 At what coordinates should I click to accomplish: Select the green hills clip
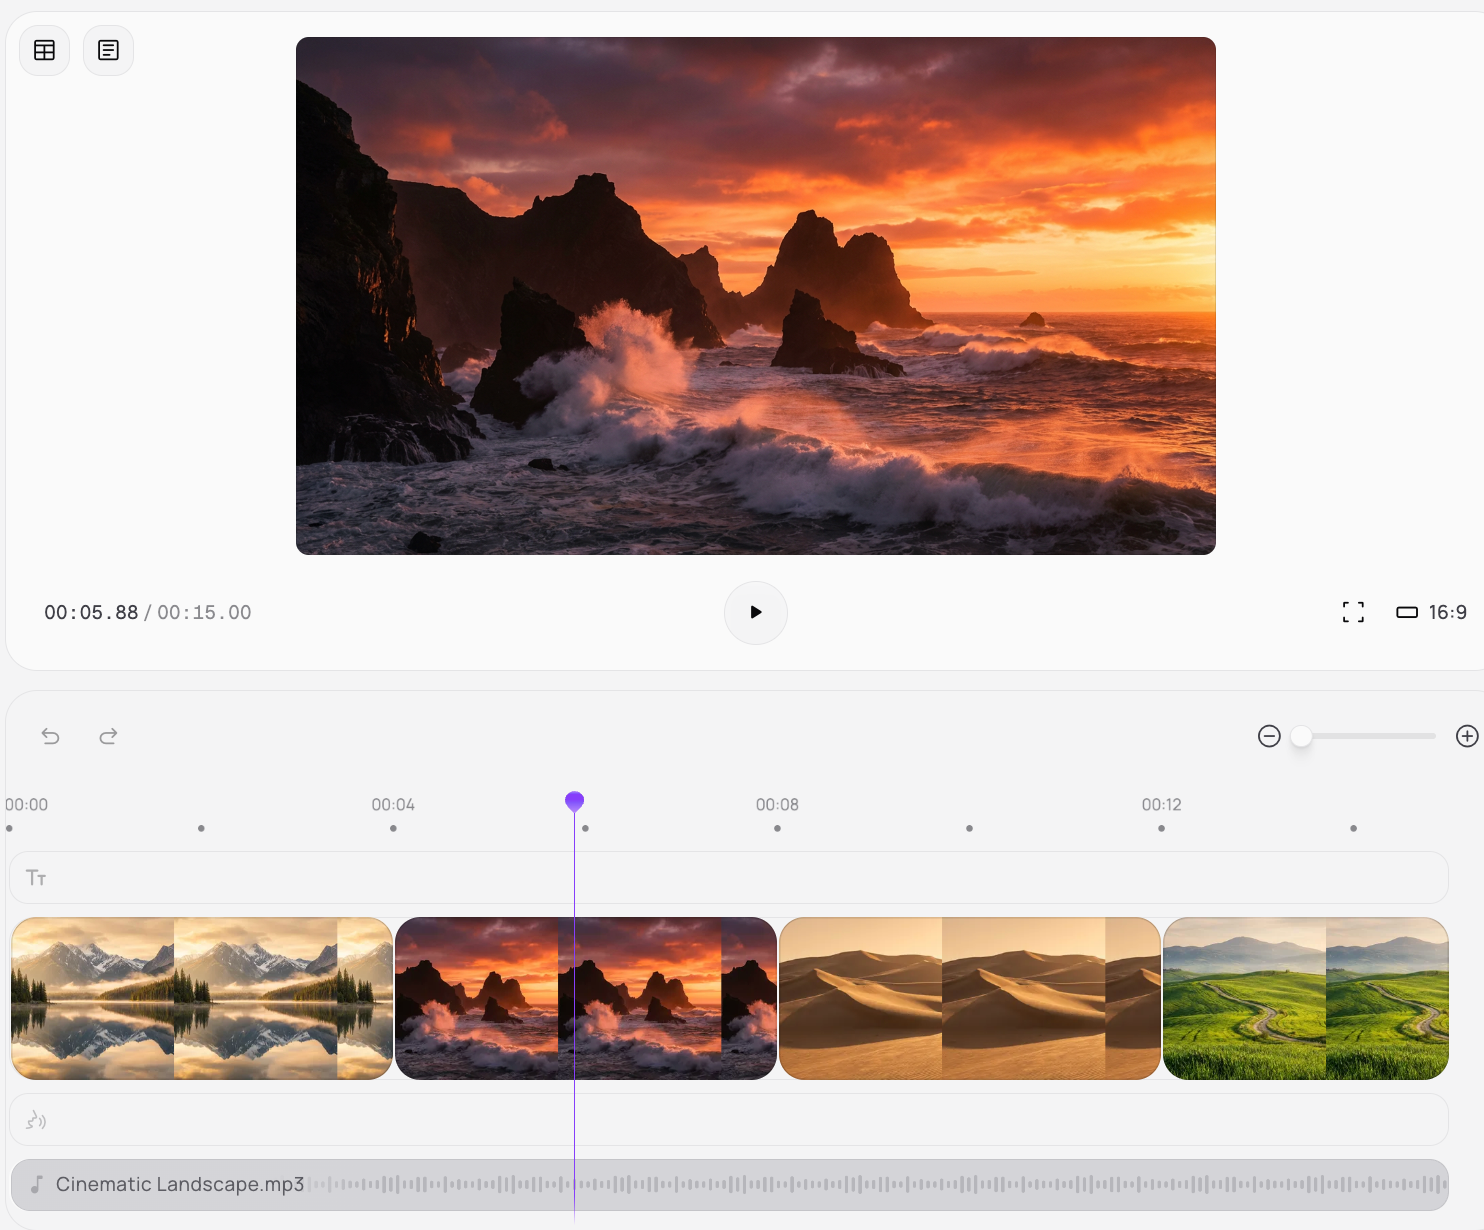coord(1305,998)
